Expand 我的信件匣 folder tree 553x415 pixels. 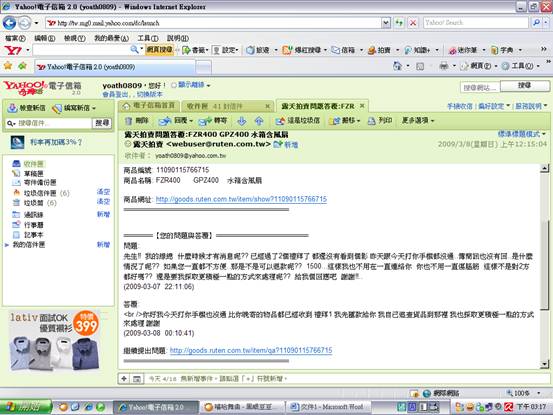pyautogui.click(x=6, y=245)
